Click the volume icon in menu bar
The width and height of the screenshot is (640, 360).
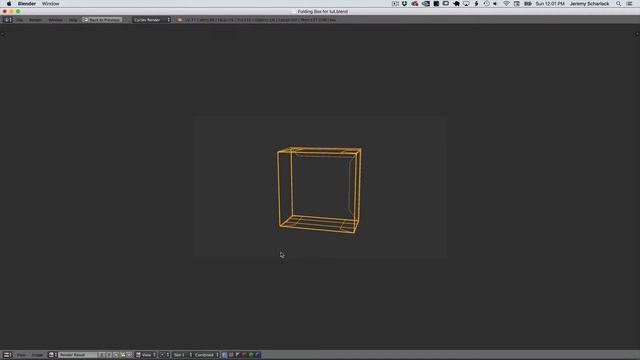click(496, 4)
